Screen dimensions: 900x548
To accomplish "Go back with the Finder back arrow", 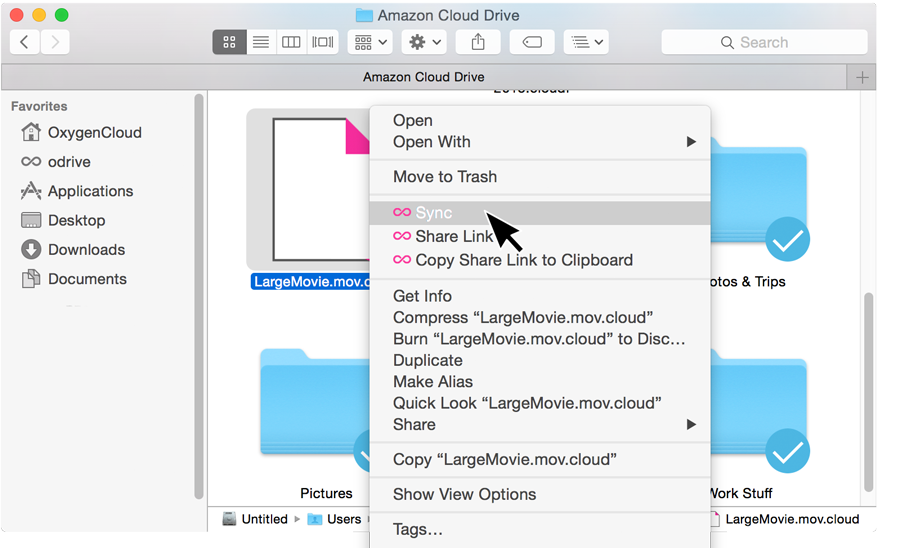I will click(x=25, y=42).
